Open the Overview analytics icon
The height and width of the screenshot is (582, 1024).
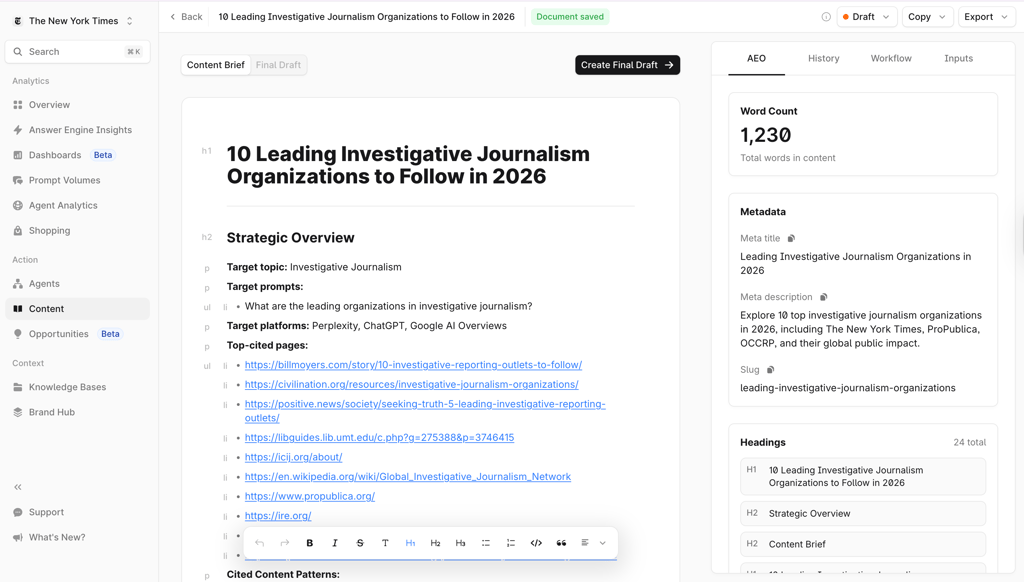(x=18, y=105)
